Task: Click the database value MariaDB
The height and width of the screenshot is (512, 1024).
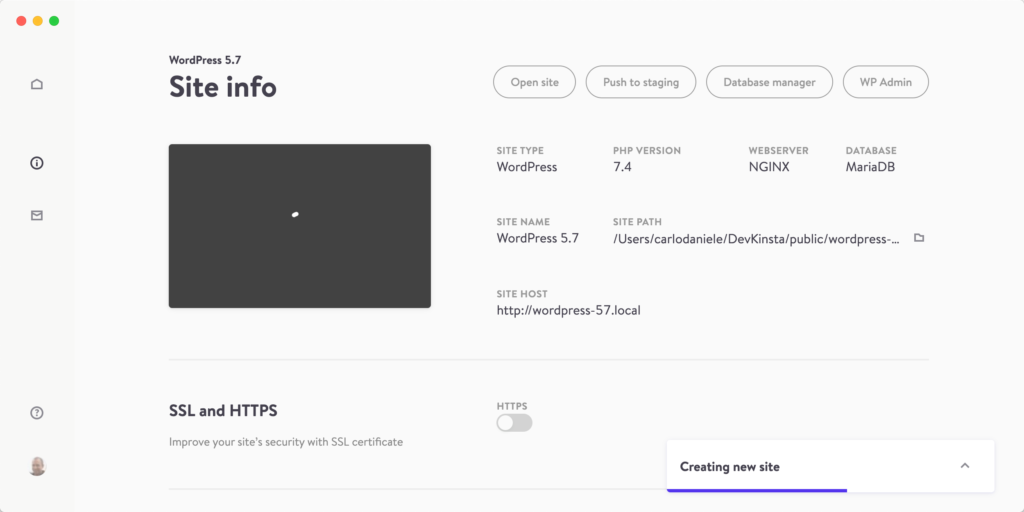Action: [870, 167]
